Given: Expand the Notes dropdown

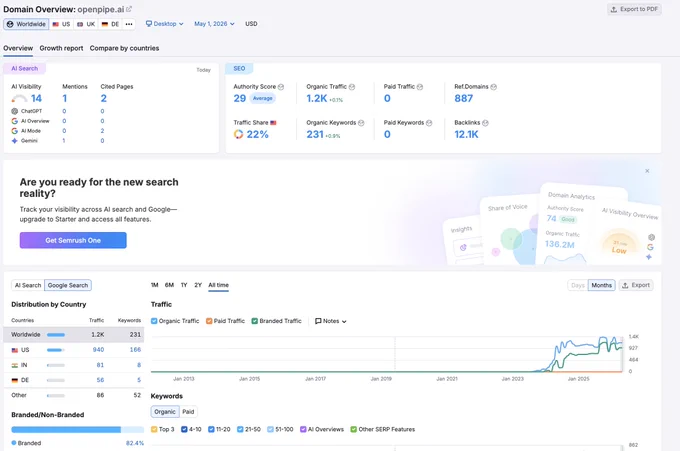Looking at the screenshot, I should tap(330, 321).
